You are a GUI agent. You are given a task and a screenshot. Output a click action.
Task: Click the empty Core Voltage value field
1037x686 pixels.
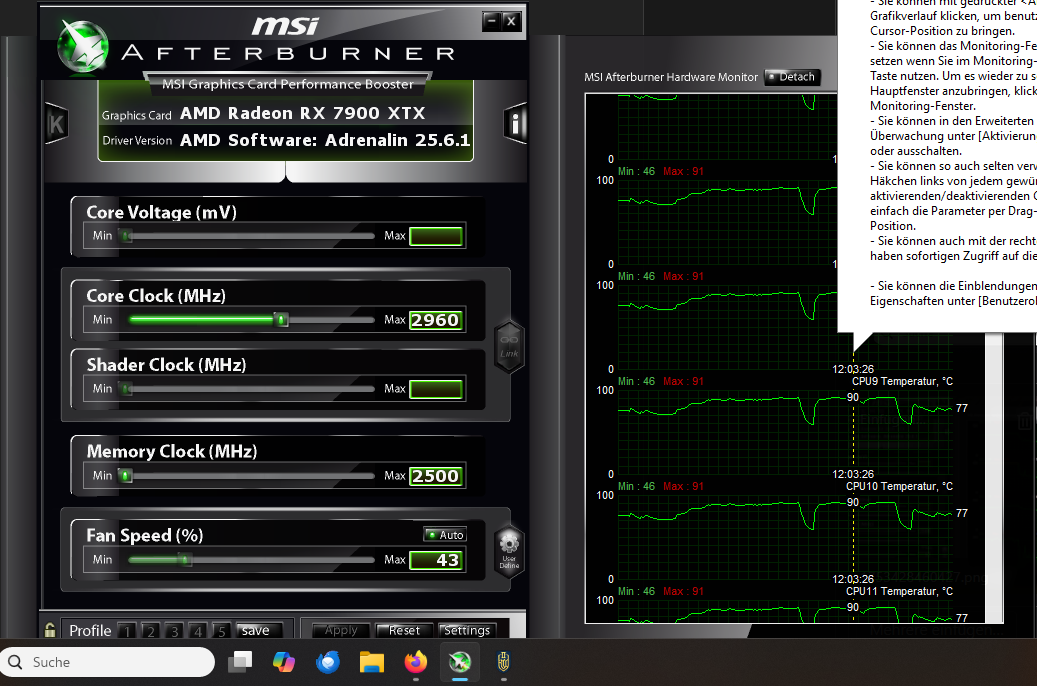pos(436,236)
